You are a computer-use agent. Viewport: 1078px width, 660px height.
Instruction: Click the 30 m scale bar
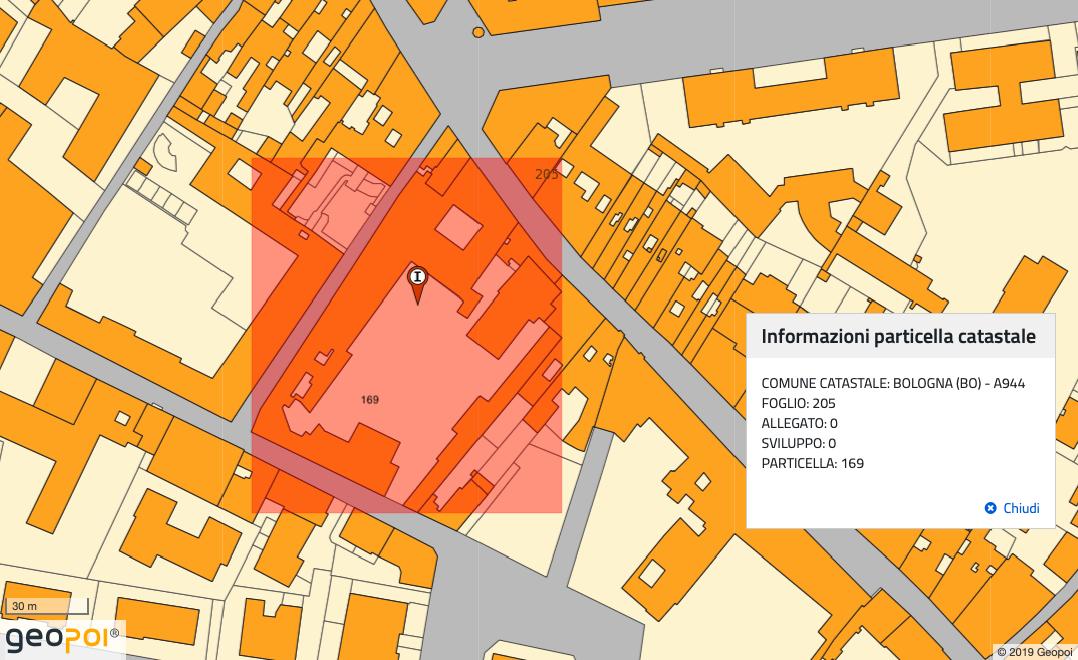(x=45, y=607)
